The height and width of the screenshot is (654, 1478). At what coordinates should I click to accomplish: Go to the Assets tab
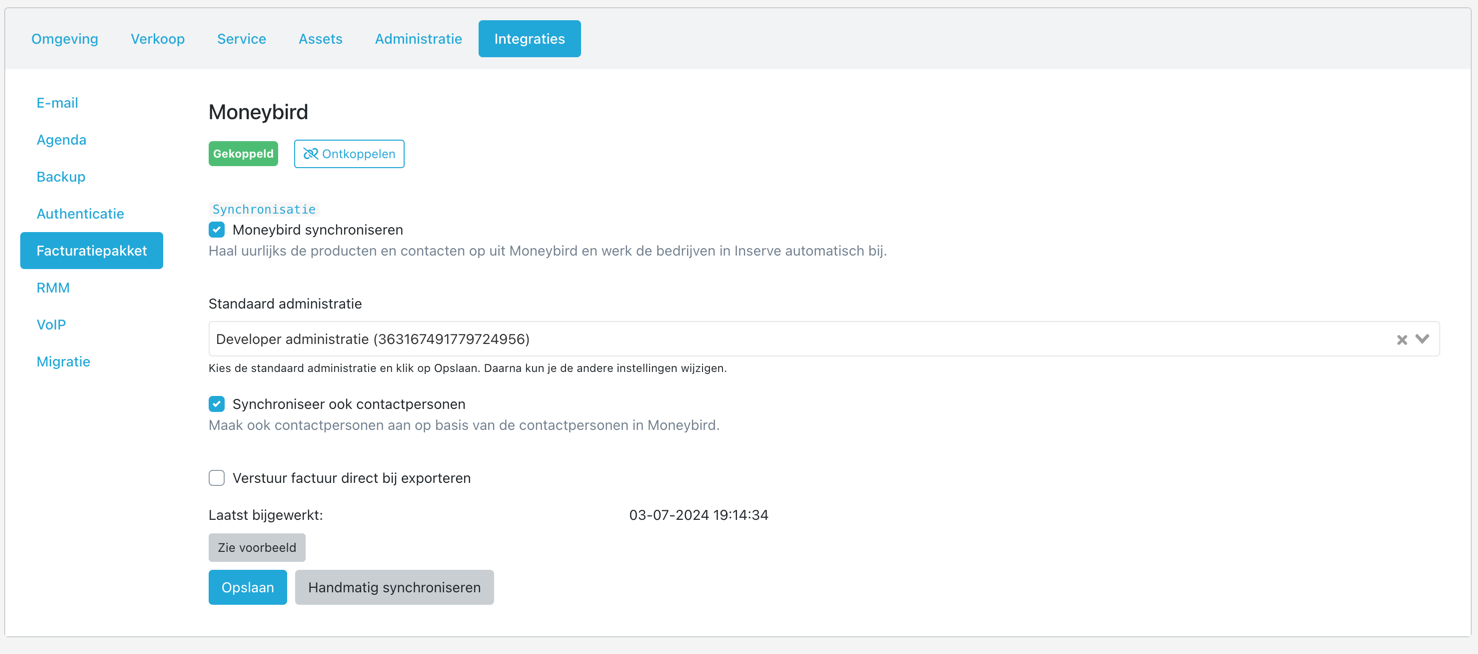pos(321,39)
